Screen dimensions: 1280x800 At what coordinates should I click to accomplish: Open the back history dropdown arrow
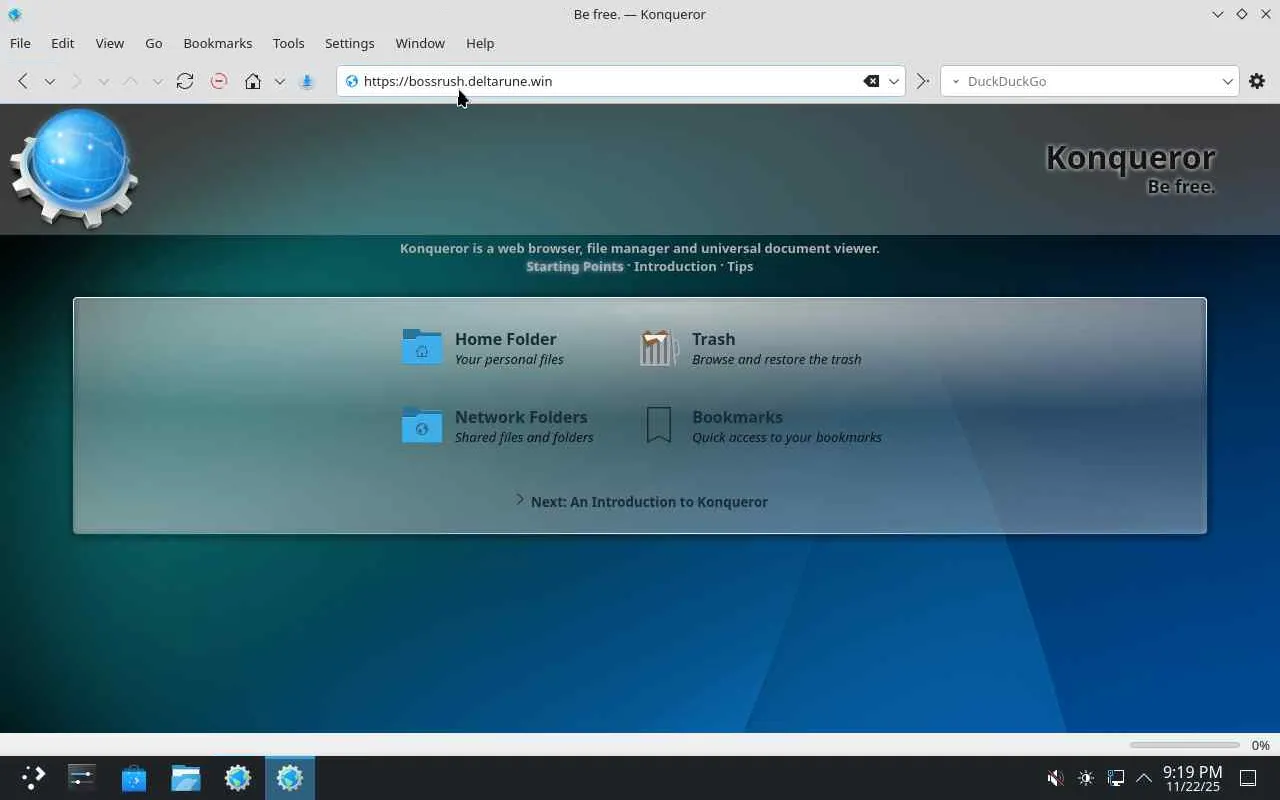(x=49, y=81)
